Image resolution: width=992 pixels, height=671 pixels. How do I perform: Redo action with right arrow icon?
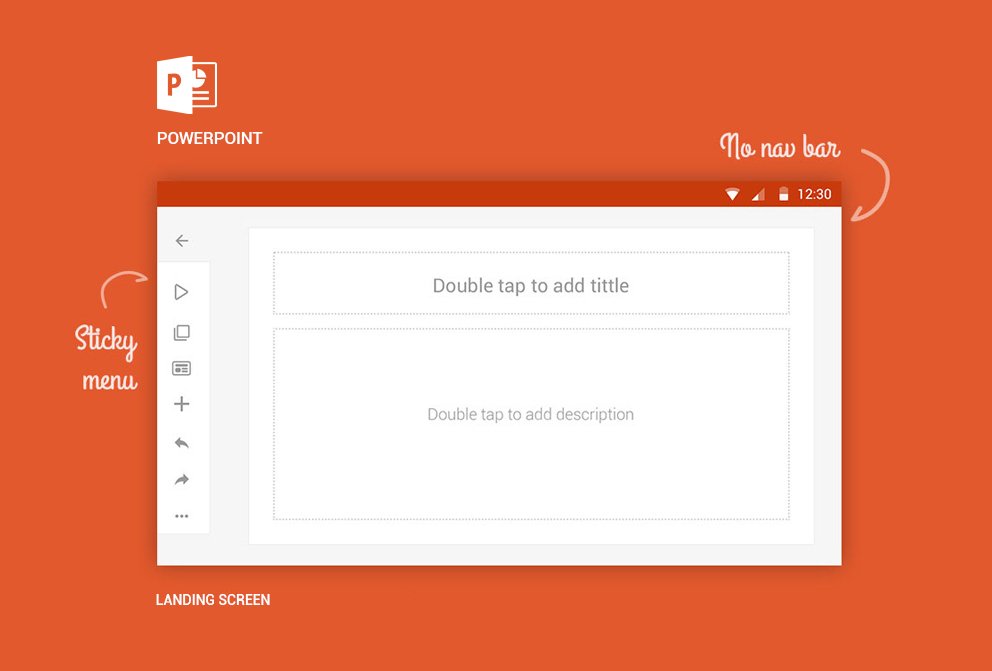[182, 479]
